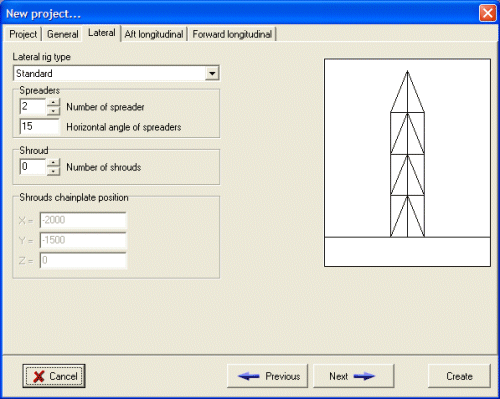Viewport: 500px width, 399px height.
Task: Increase the number of shrouds
Action: tap(54, 162)
